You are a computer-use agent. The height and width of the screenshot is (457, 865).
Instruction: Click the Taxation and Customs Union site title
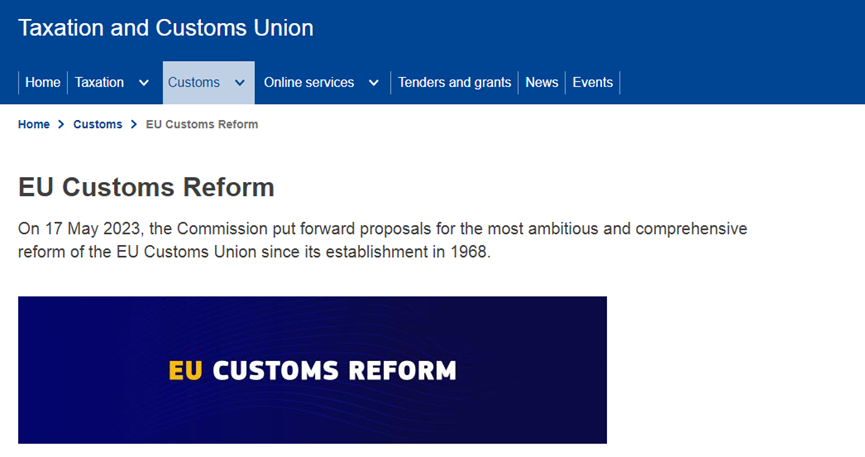tap(166, 28)
